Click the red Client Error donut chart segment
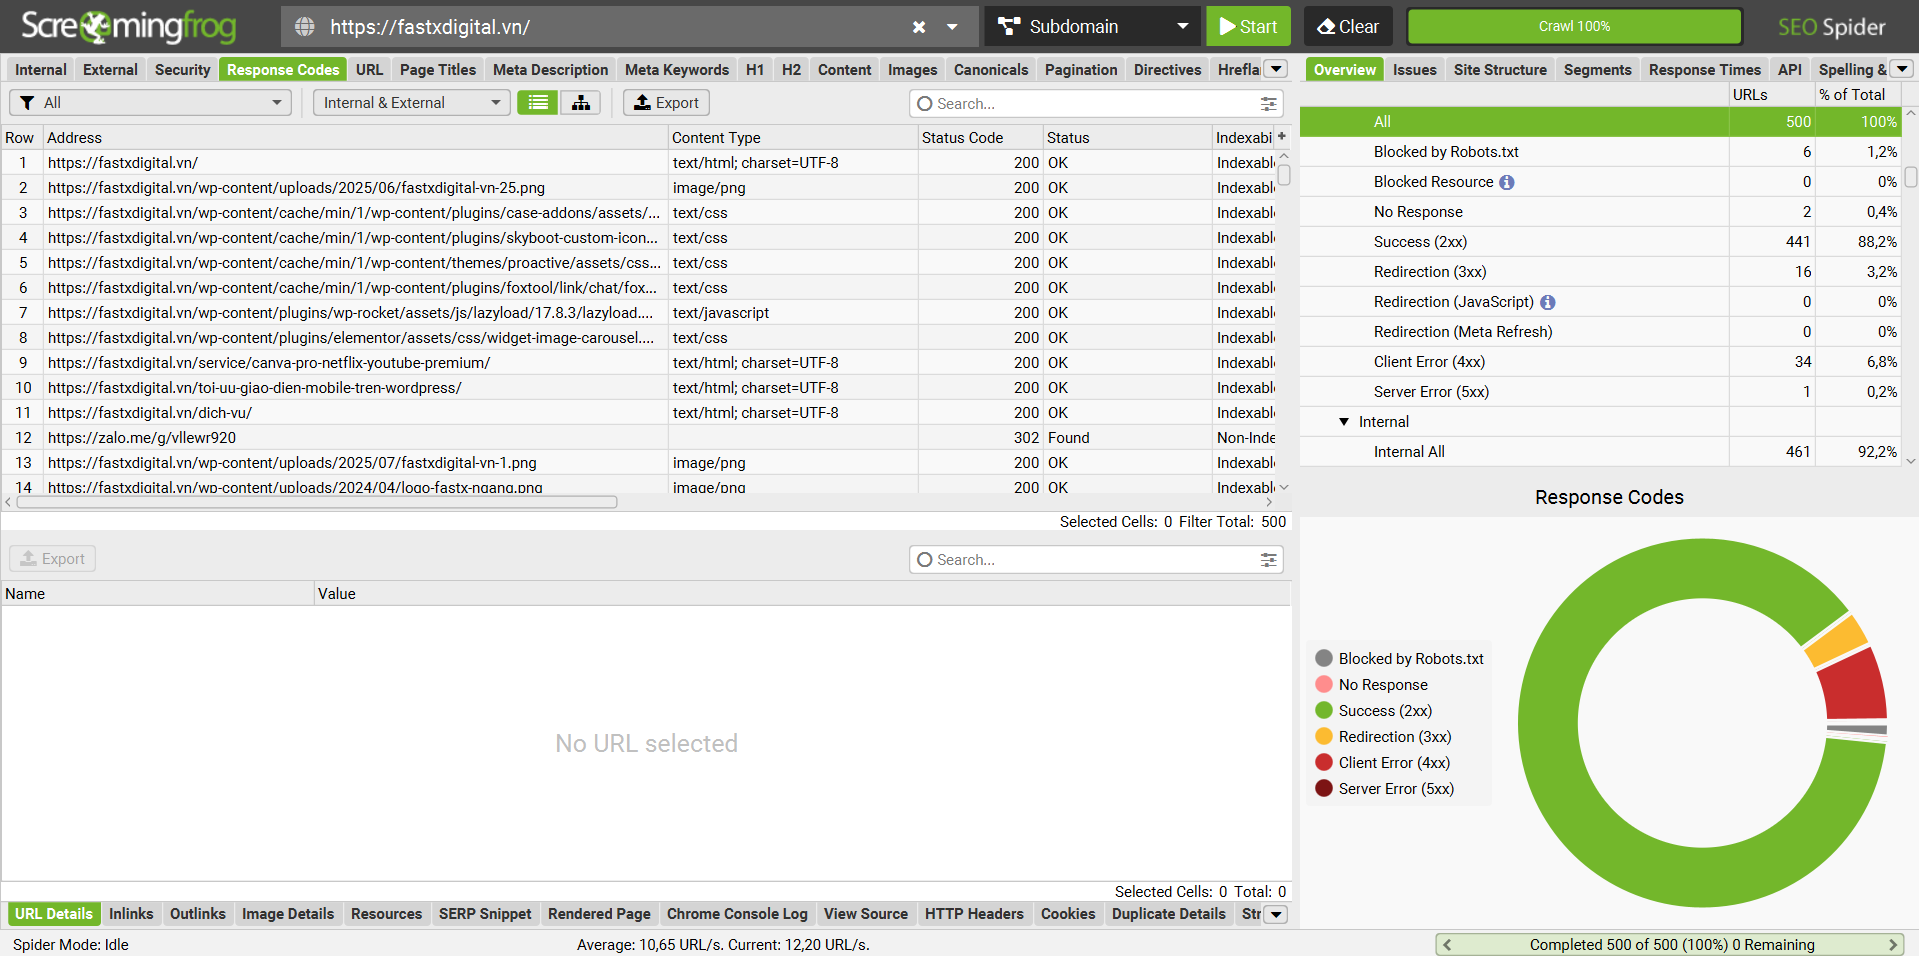The image size is (1919, 956). (1855, 685)
